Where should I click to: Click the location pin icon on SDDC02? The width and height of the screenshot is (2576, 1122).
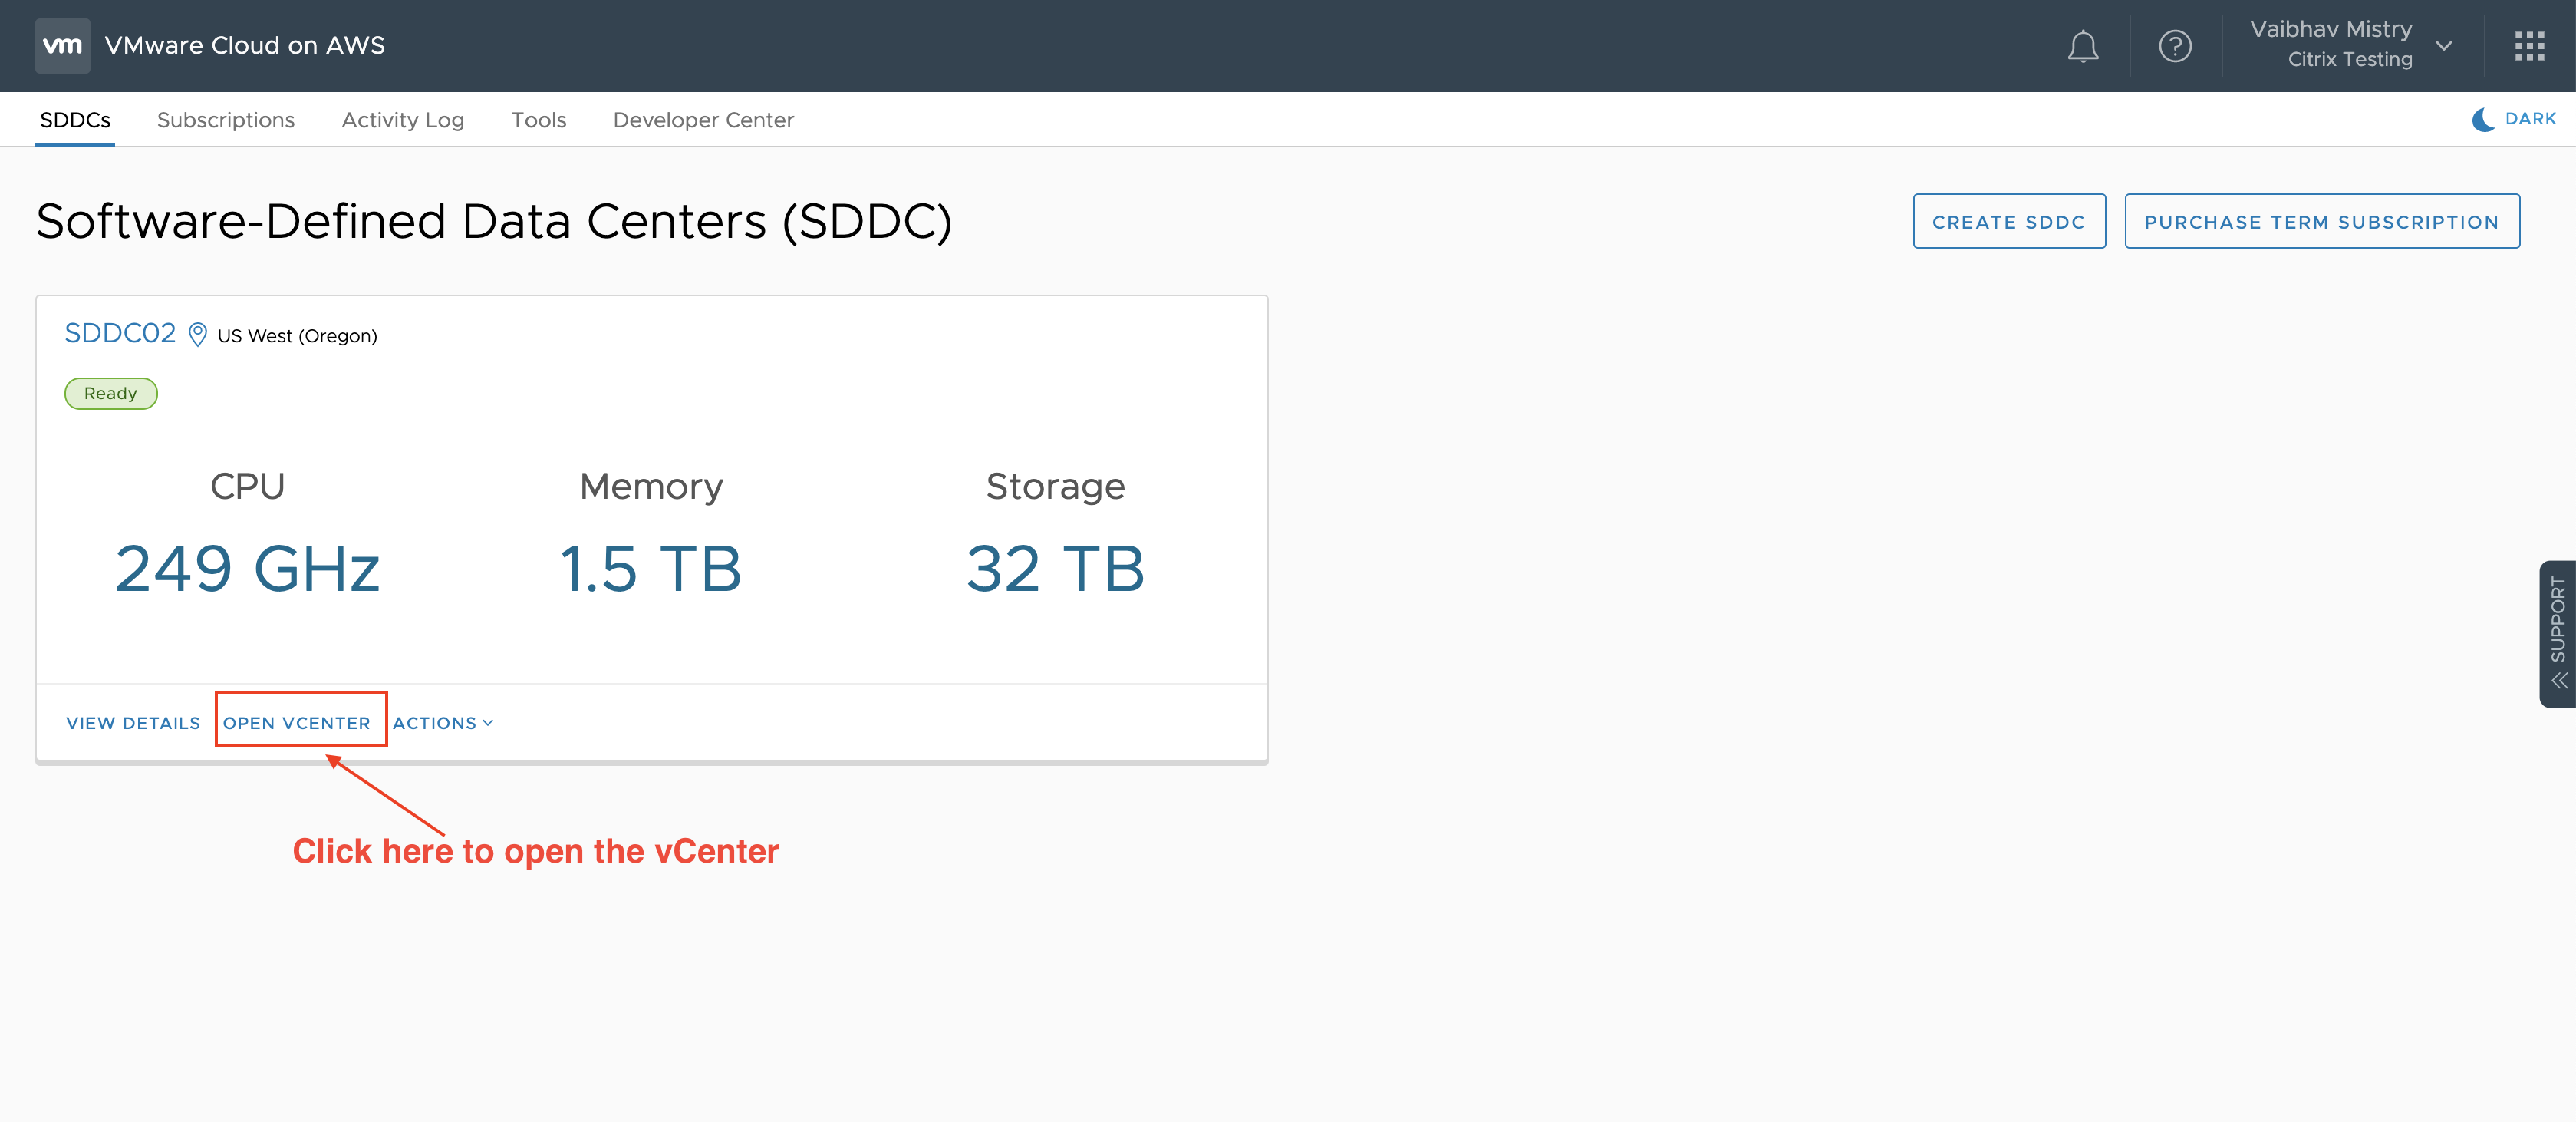pyautogui.click(x=196, y=335)
